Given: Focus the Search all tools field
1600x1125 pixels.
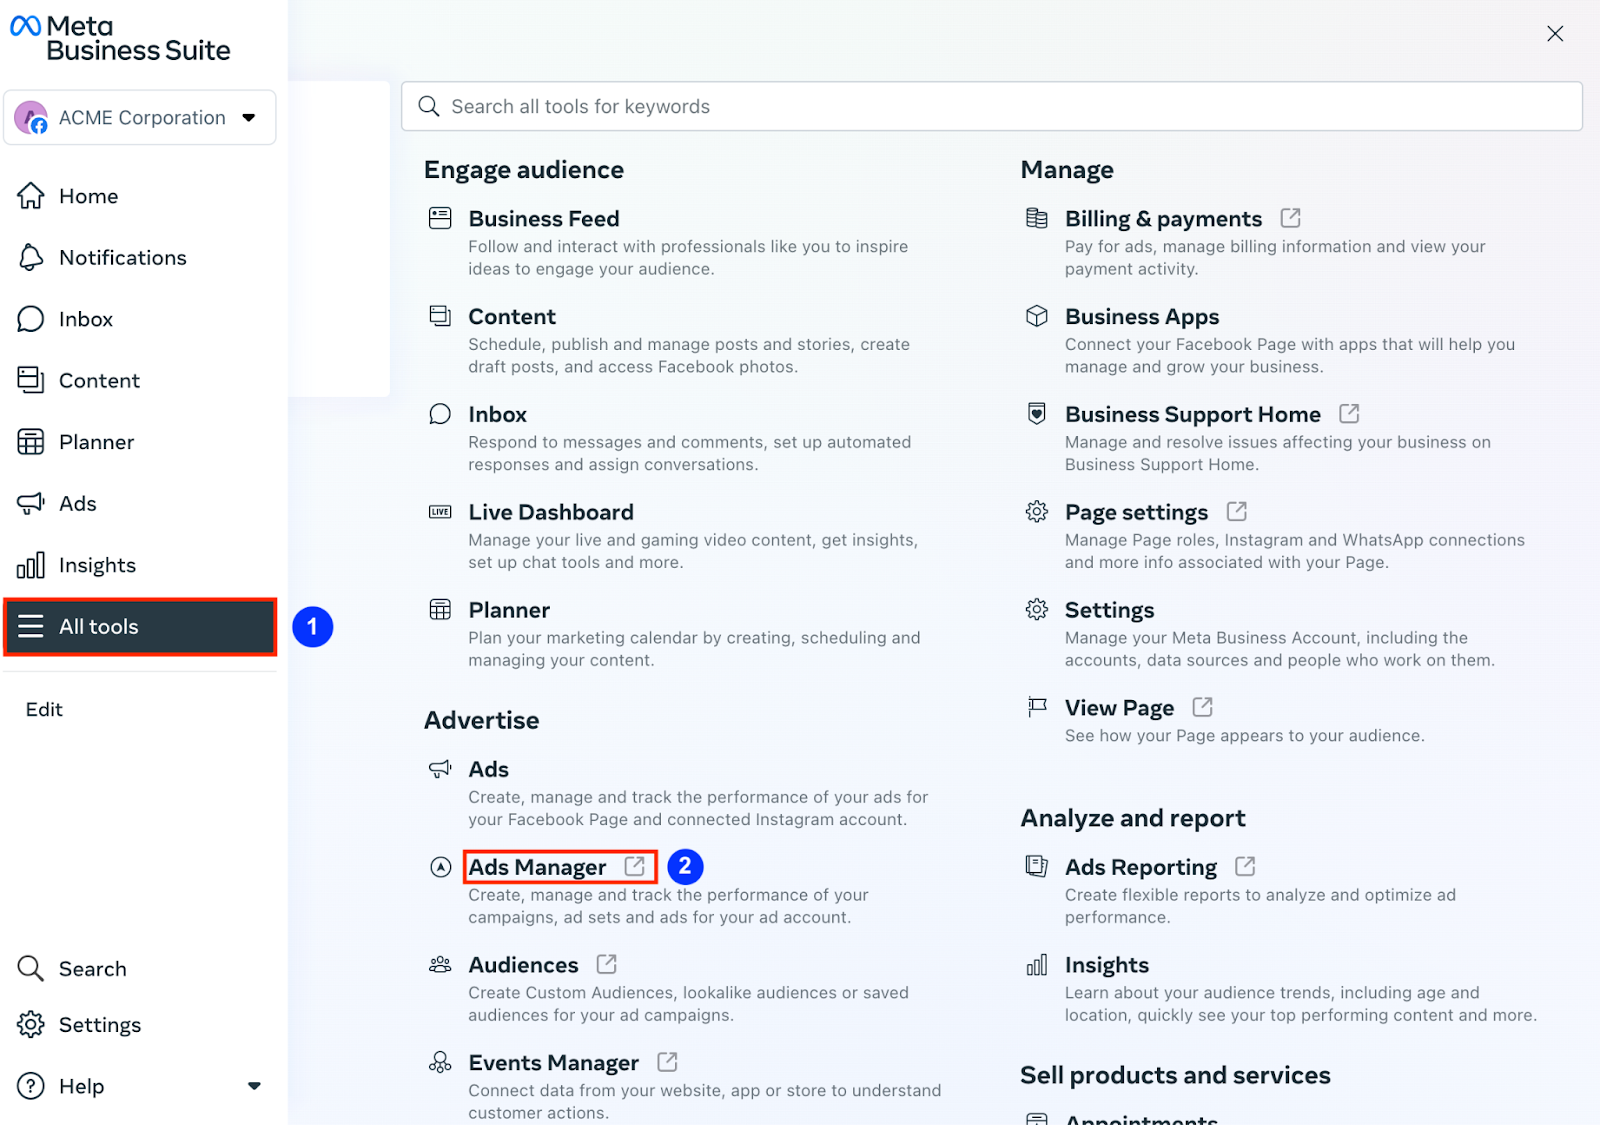Looking at the screenshot, I should tap(990, 107).
